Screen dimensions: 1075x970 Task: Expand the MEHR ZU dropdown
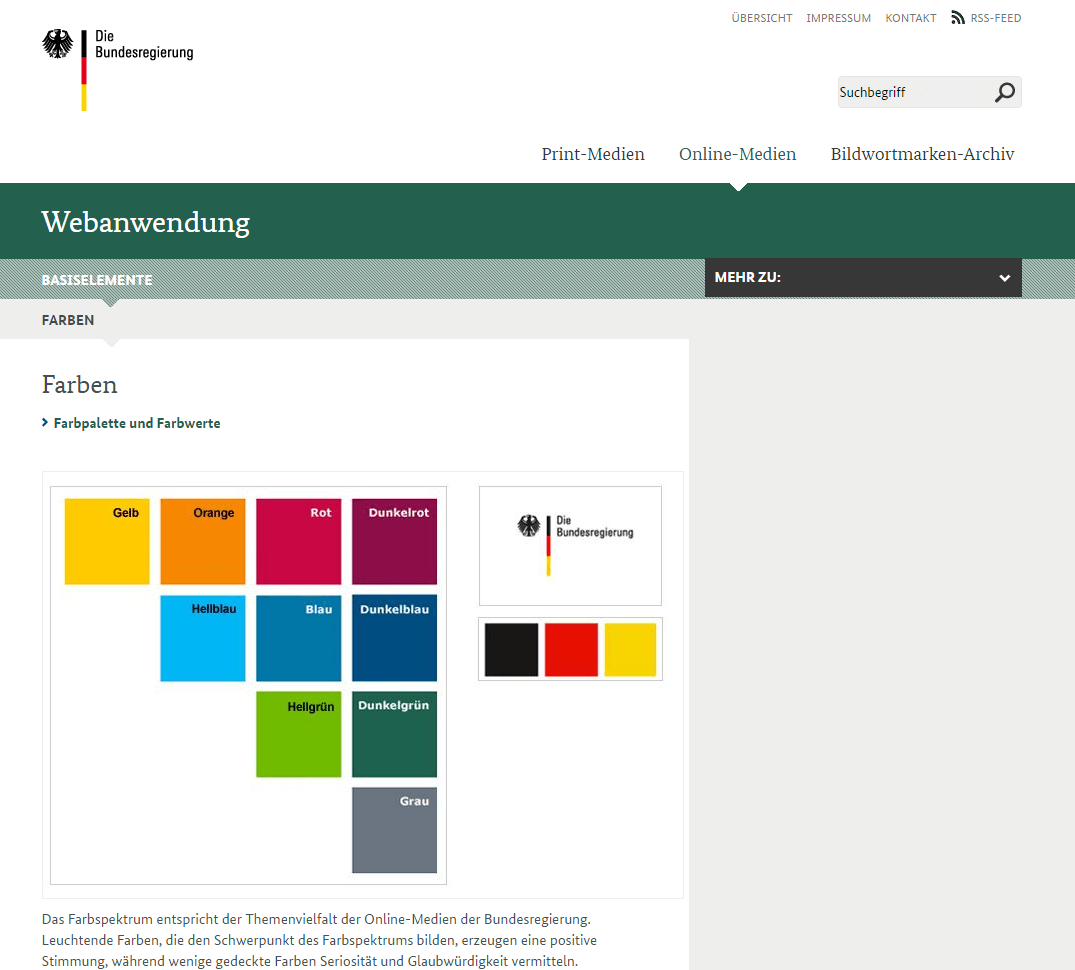tap(863, 278)
